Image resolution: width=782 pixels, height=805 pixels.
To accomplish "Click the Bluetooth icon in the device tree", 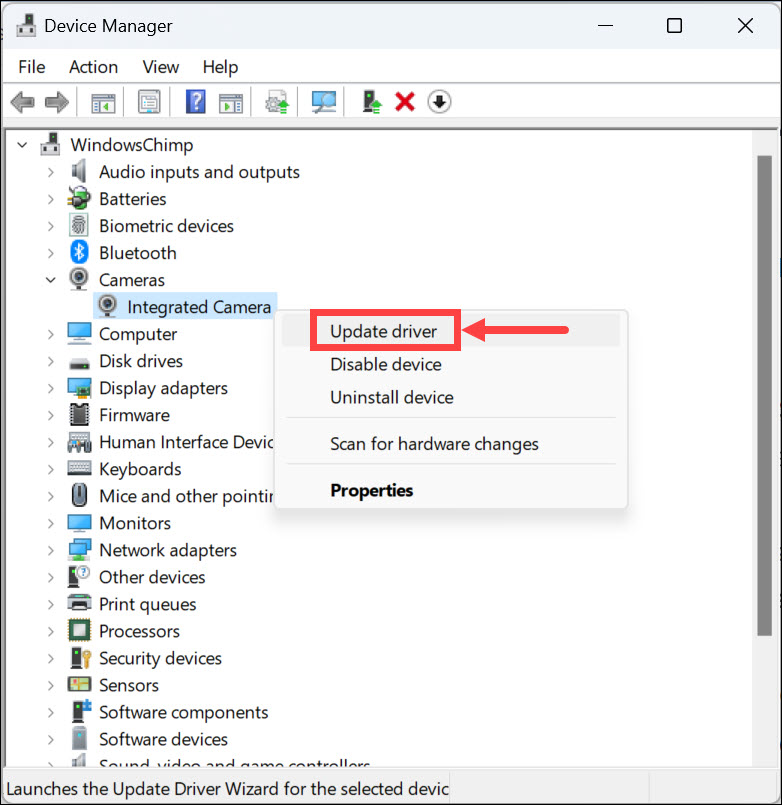I will 80,253.
